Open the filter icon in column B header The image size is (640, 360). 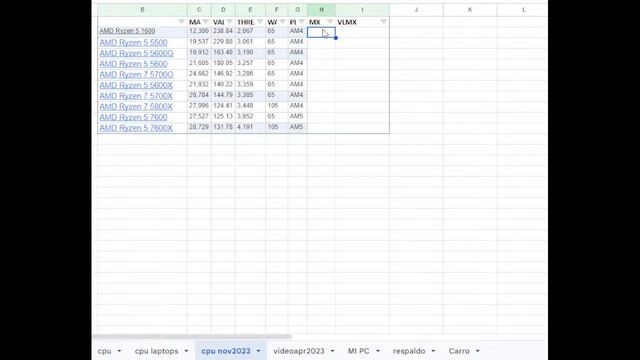coord(181,22)
